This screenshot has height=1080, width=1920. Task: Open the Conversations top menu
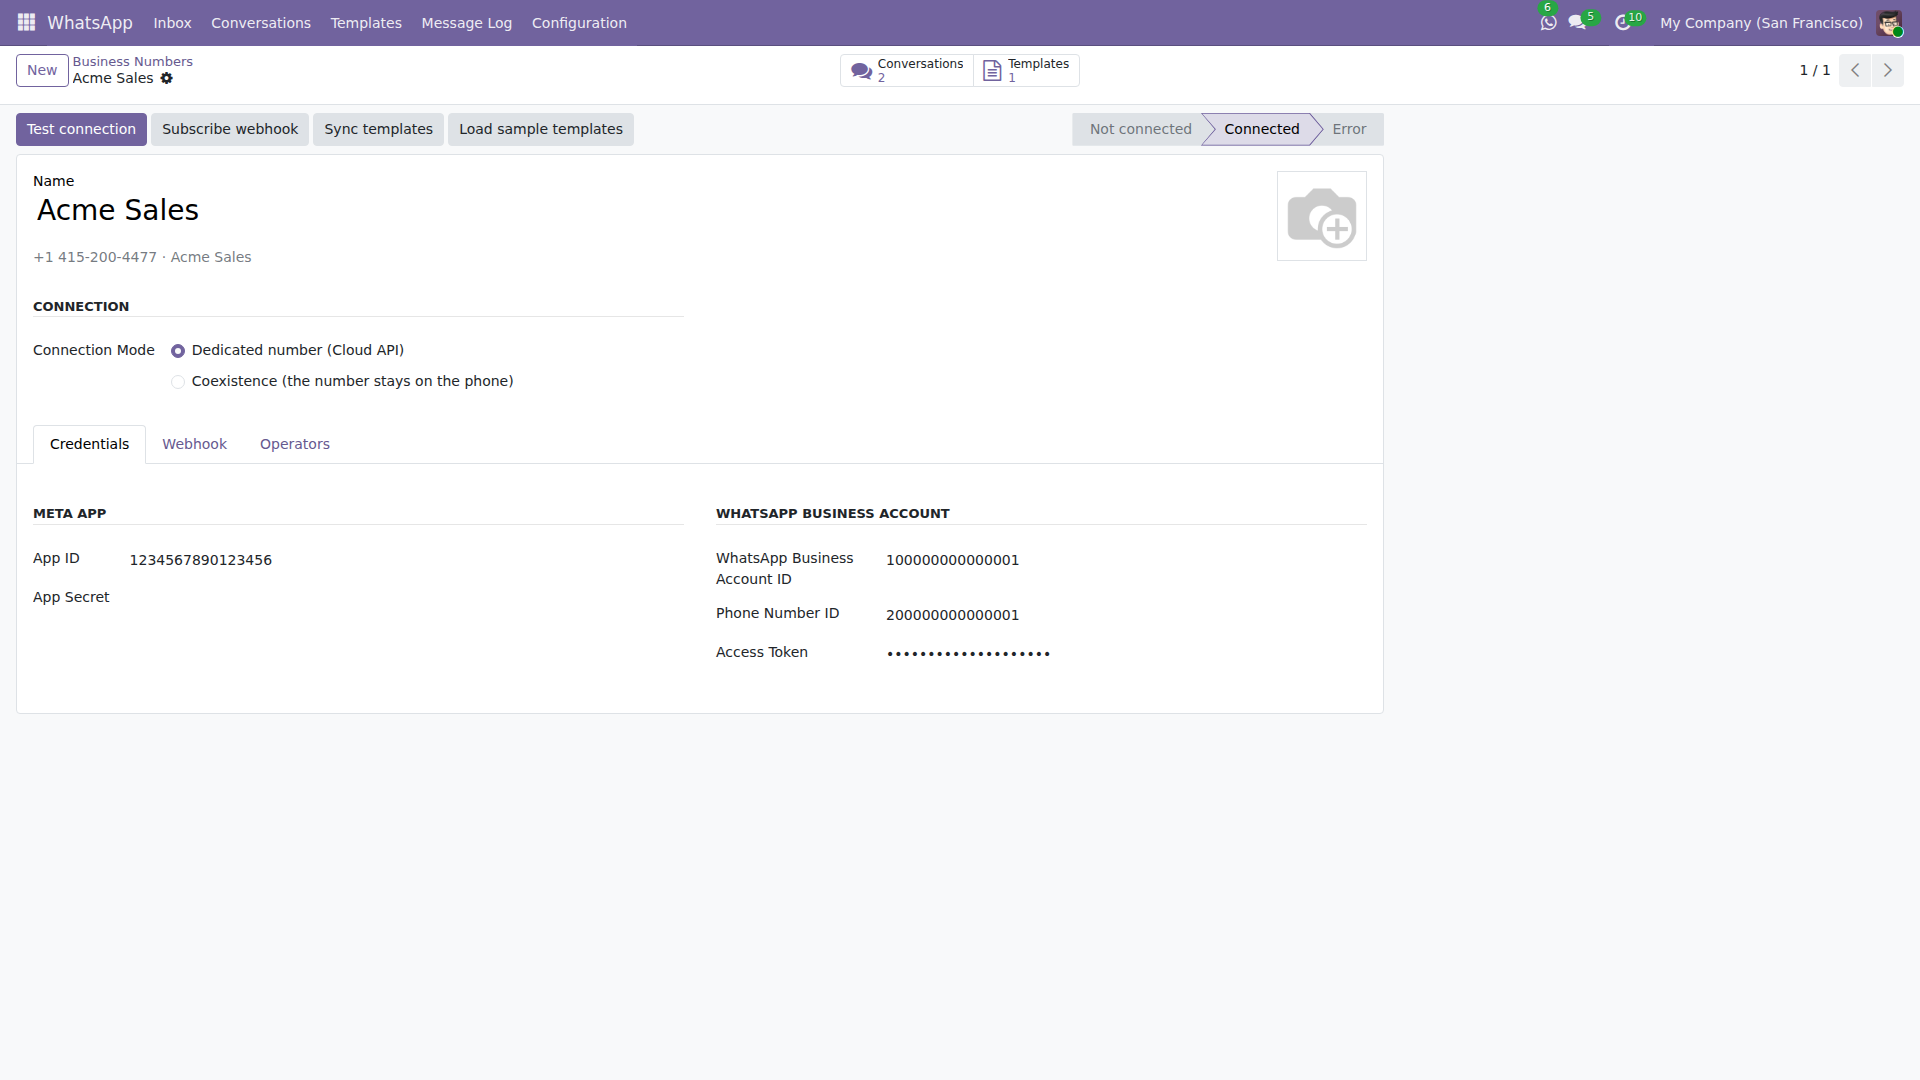[x=261, y=23]
